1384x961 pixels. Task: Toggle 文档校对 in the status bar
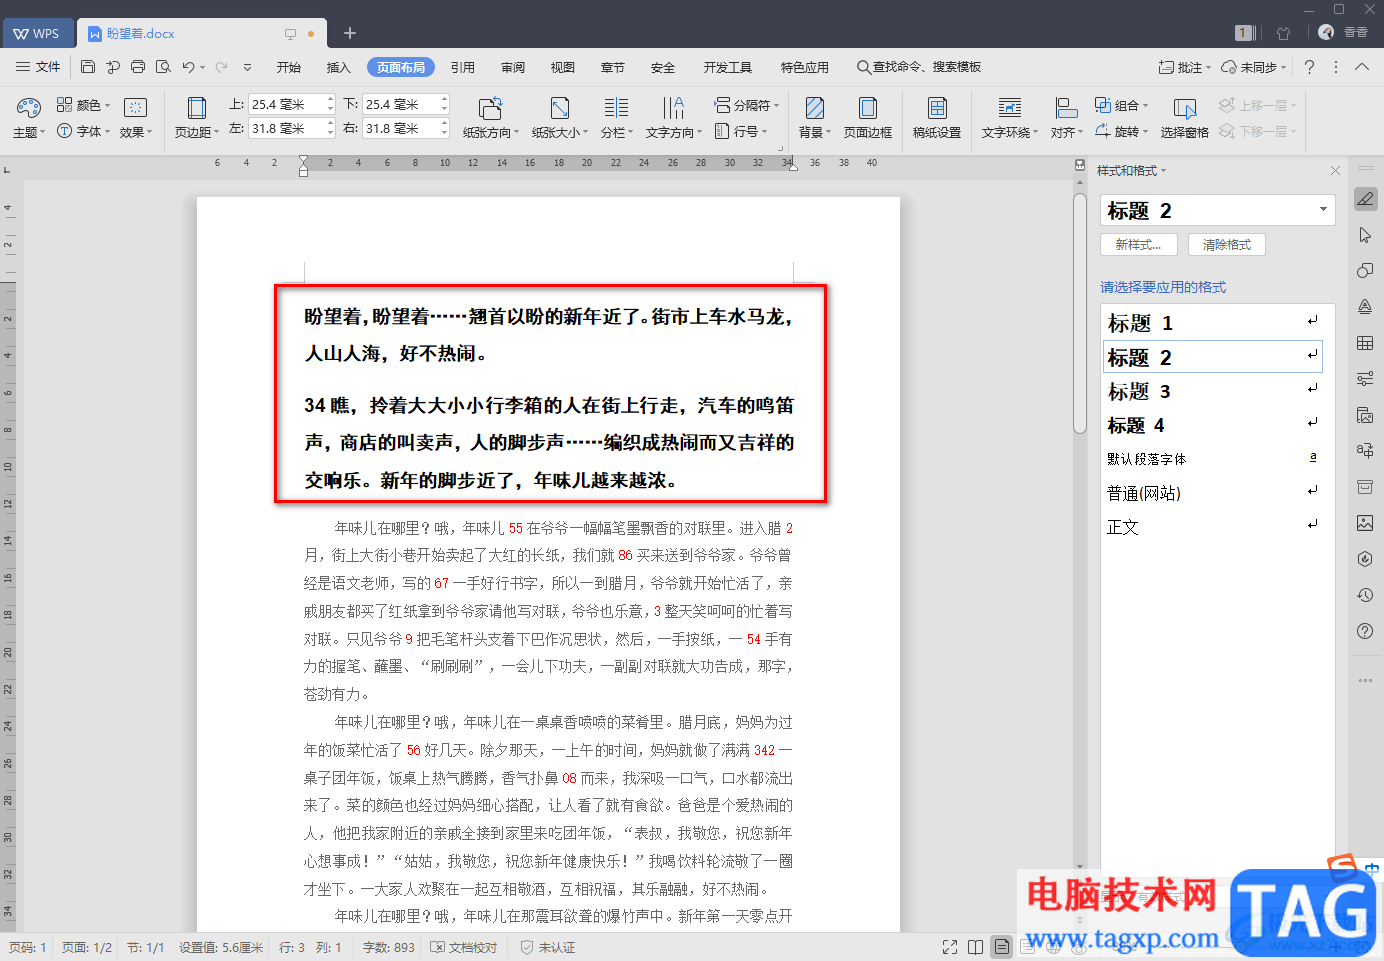click(464, 947)
